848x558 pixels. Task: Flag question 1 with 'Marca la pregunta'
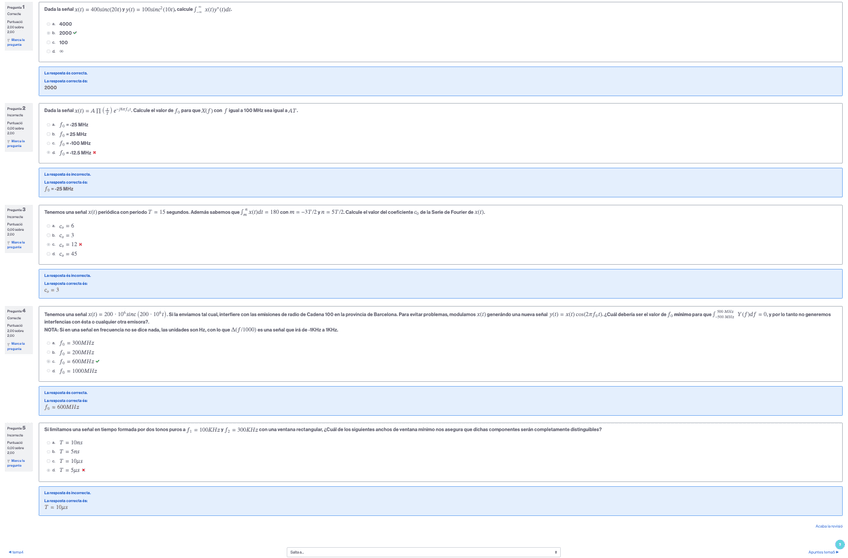coord(16,42)
